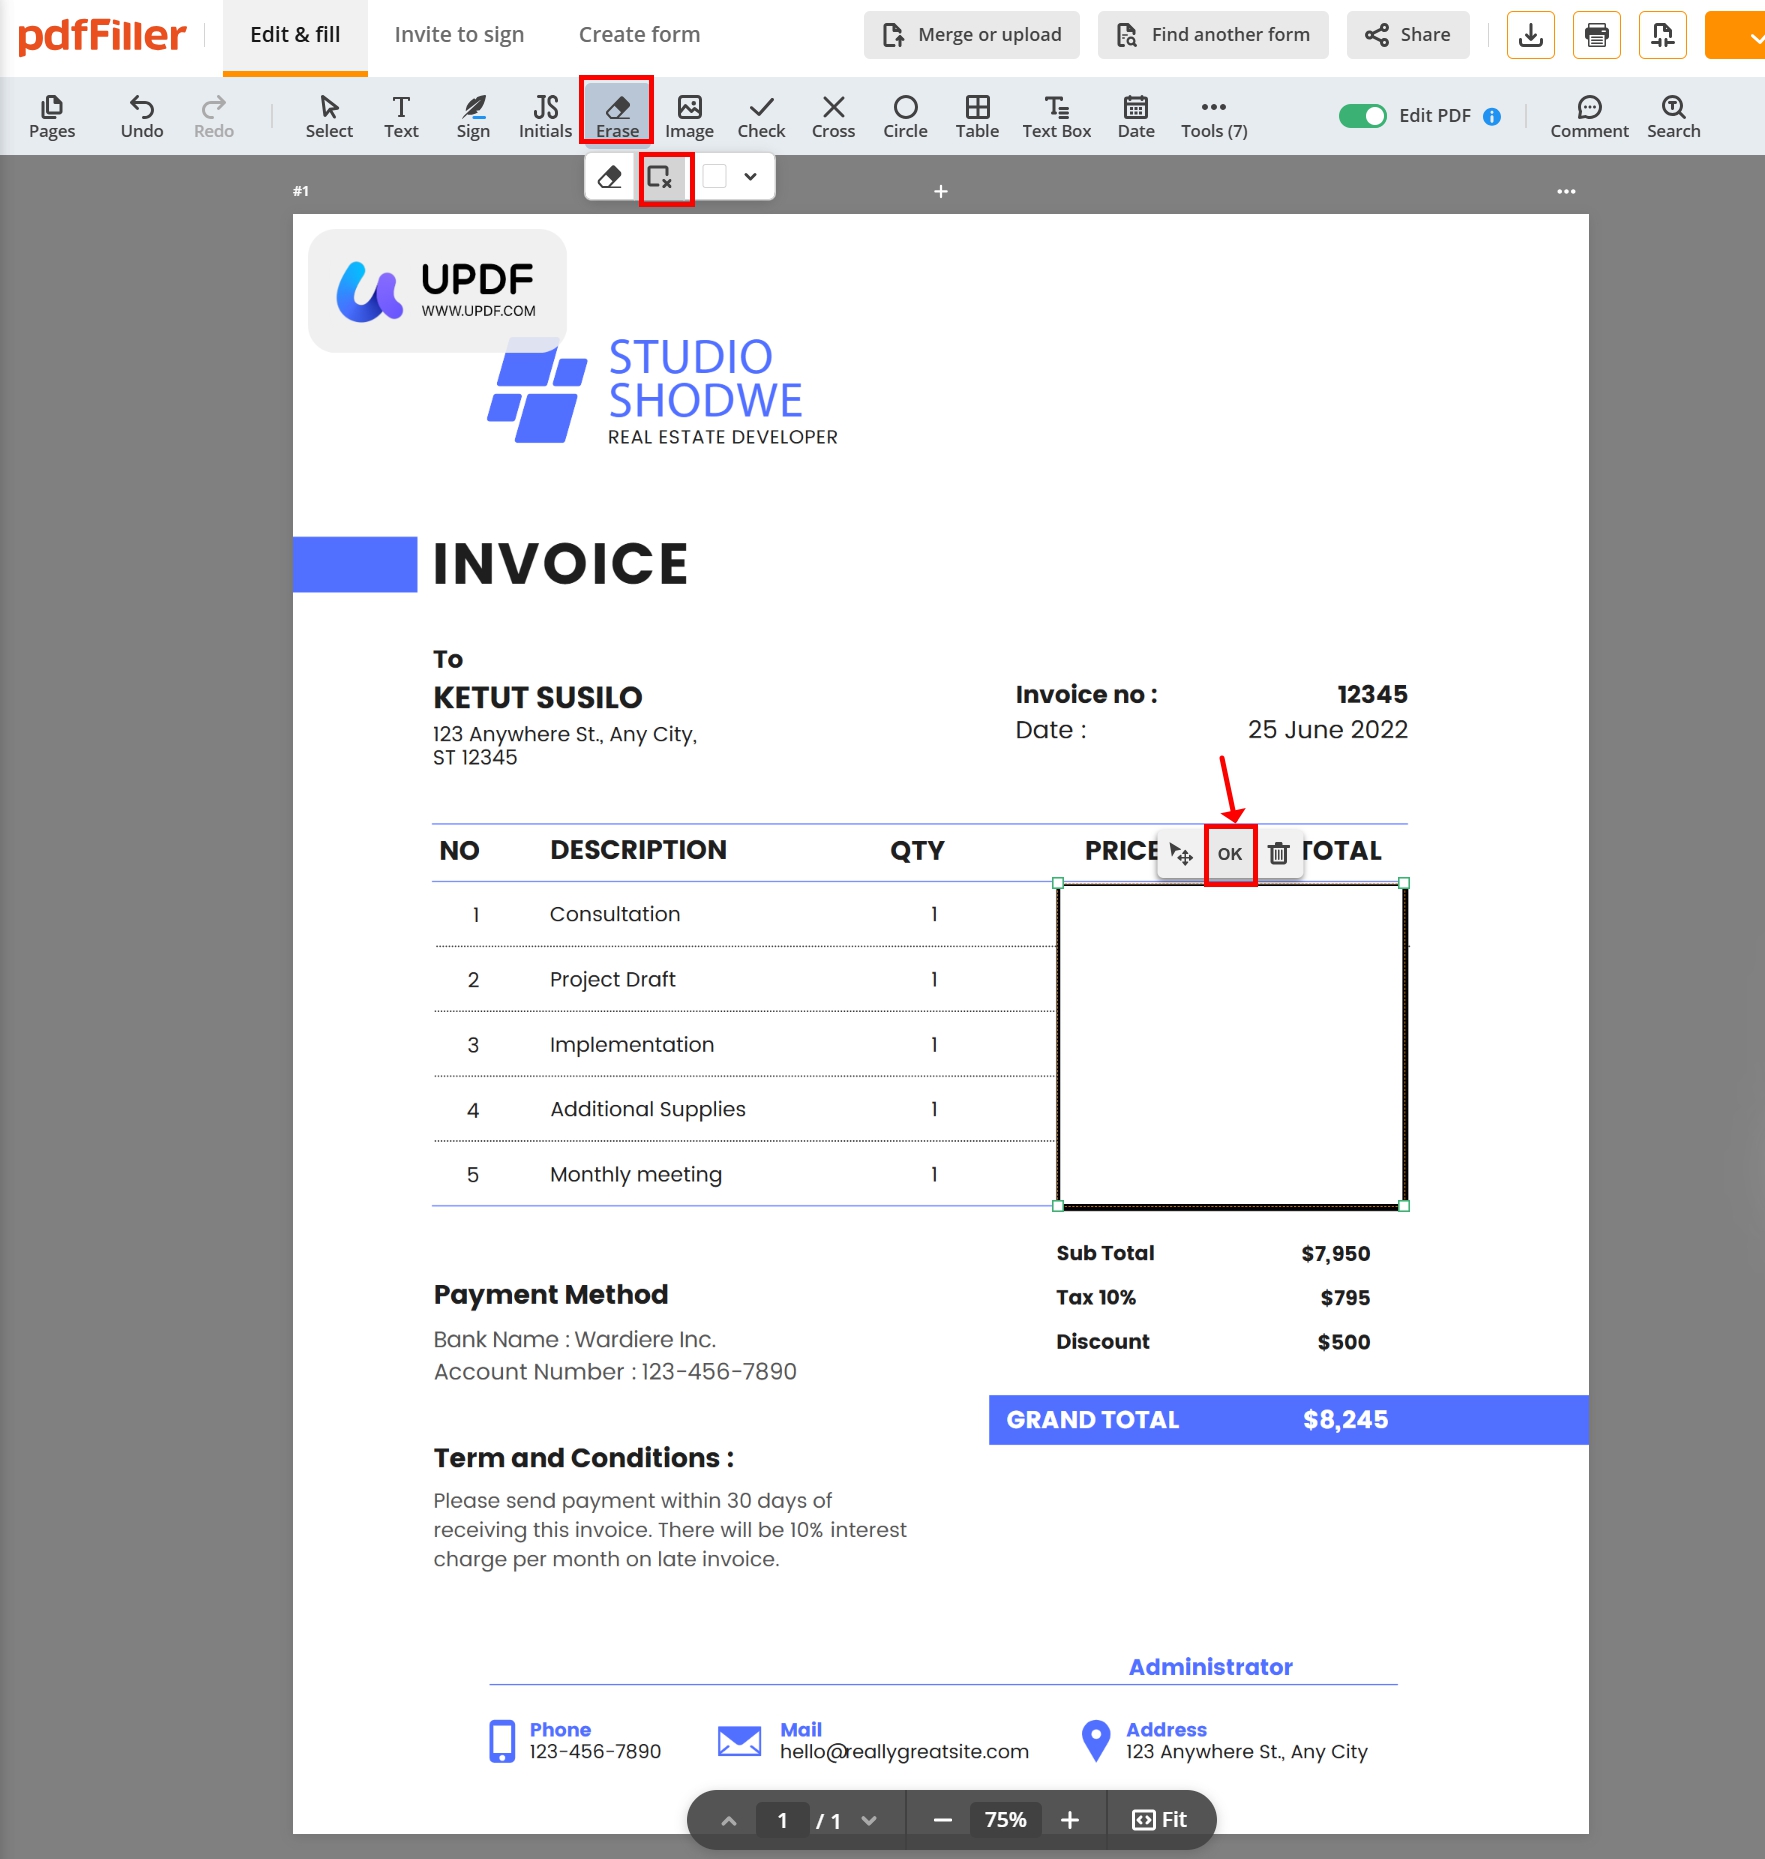
Task: Show Edit PDF info tooltip icon
Action: 1492,117
